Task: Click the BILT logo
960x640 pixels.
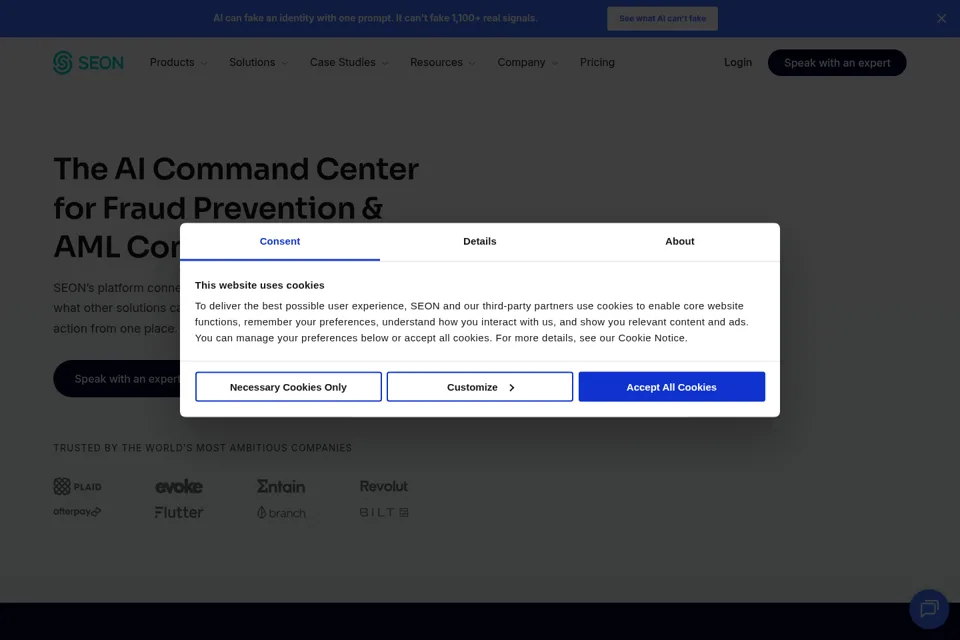Action: coord(384,512)
